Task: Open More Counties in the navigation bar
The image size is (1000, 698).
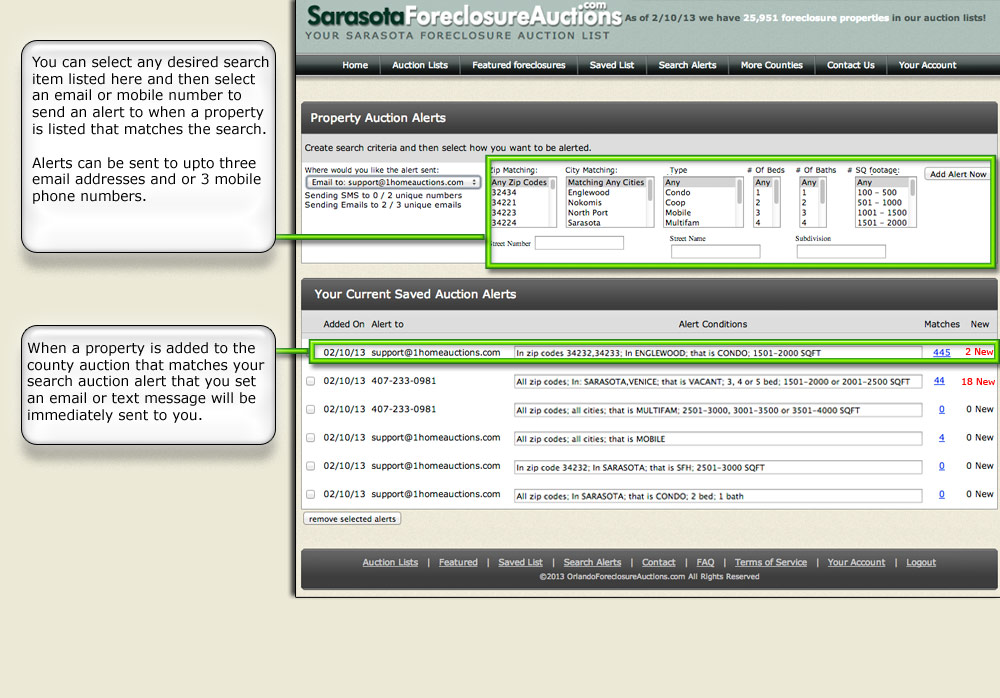Action: 771,65
